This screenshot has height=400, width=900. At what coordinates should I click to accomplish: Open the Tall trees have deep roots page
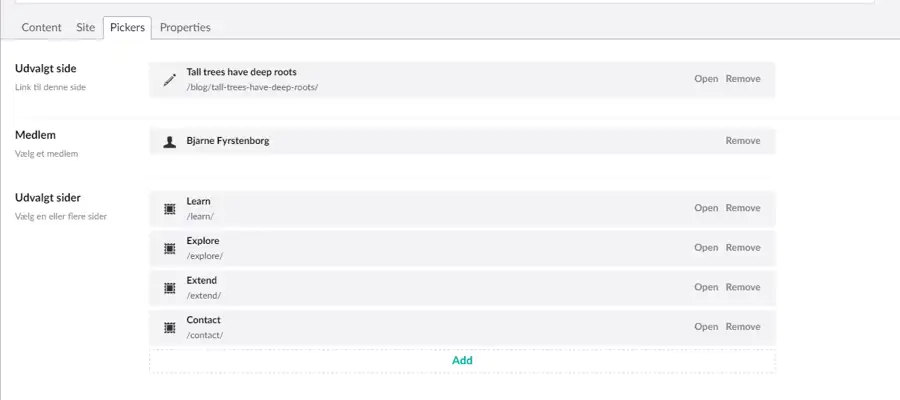(x=706, y=79)
